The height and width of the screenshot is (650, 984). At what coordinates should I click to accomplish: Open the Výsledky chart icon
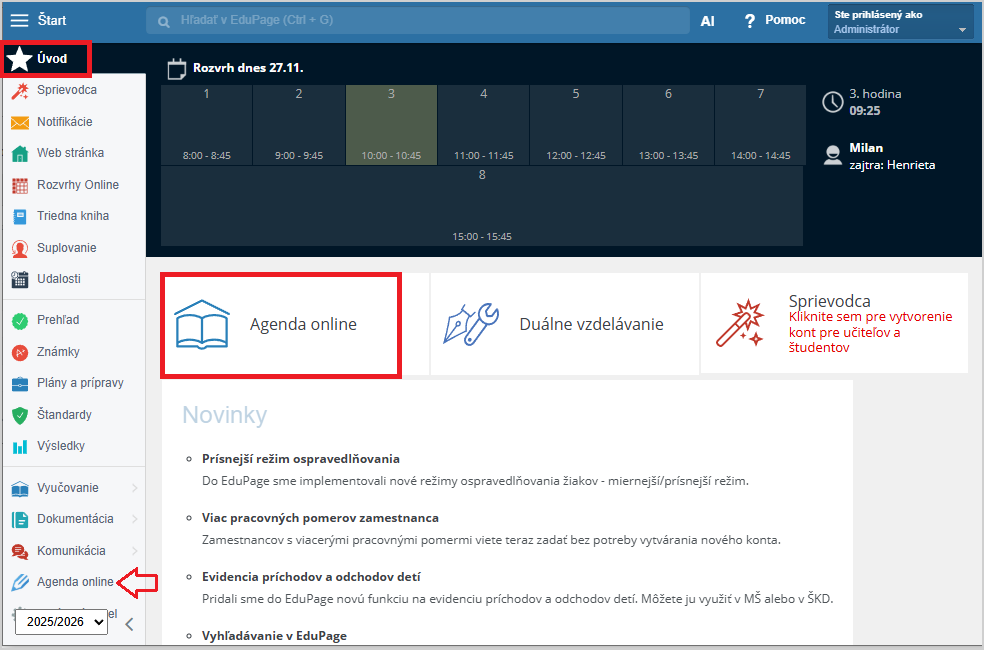[19, 446]
